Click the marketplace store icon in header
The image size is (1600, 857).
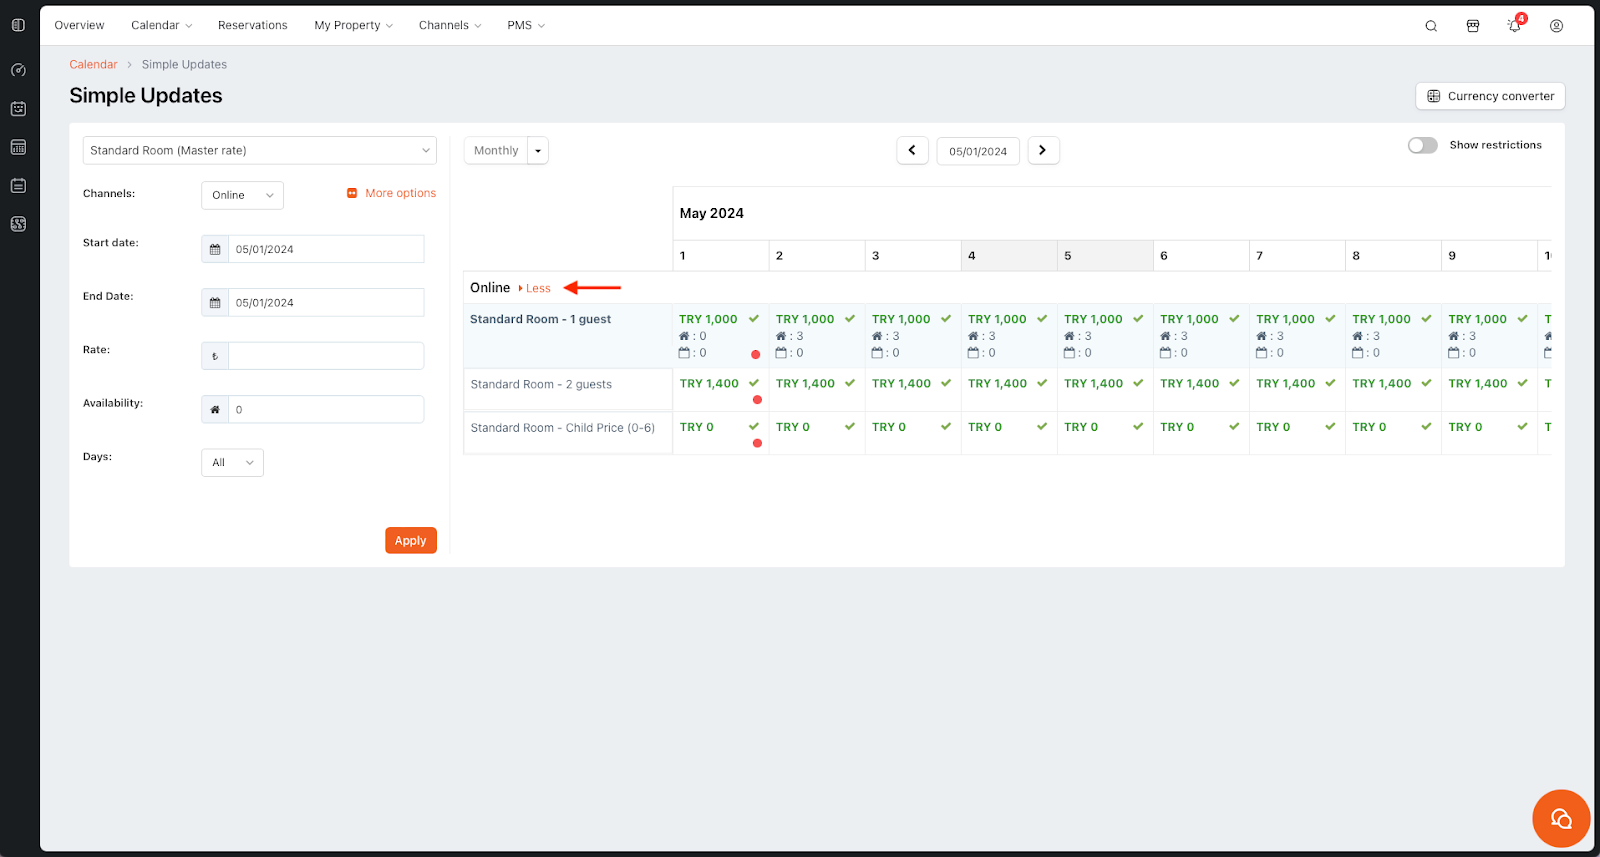1473,26
